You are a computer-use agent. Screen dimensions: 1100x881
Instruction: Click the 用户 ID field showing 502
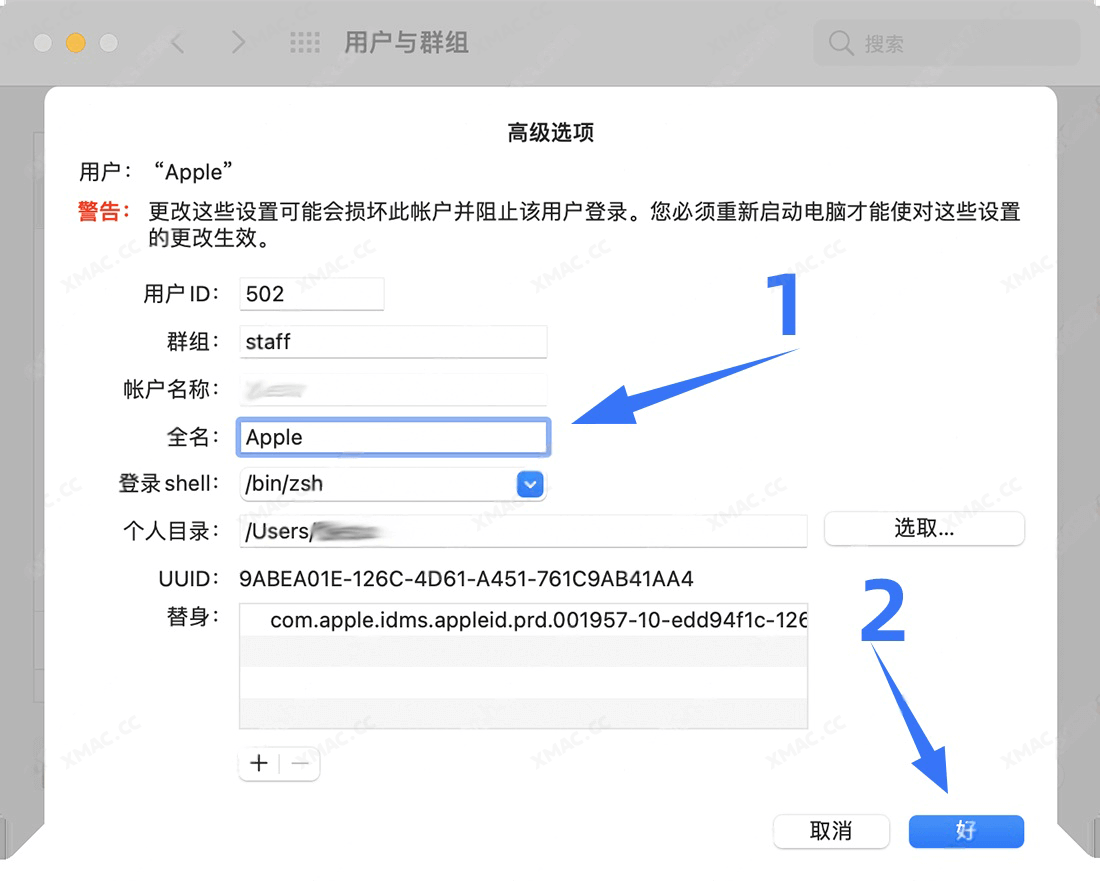312,294
